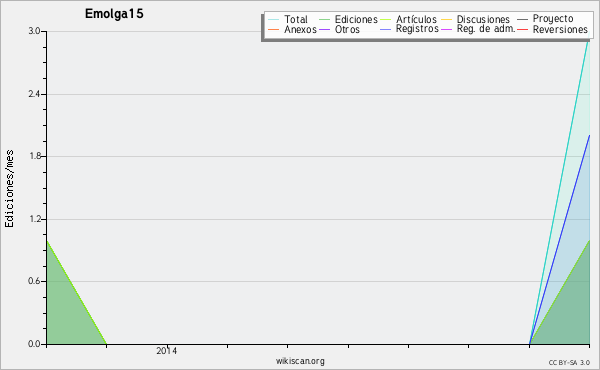
Task: Click the CC BY-SA 3.0 license text
Action: (x=569, y=363)
